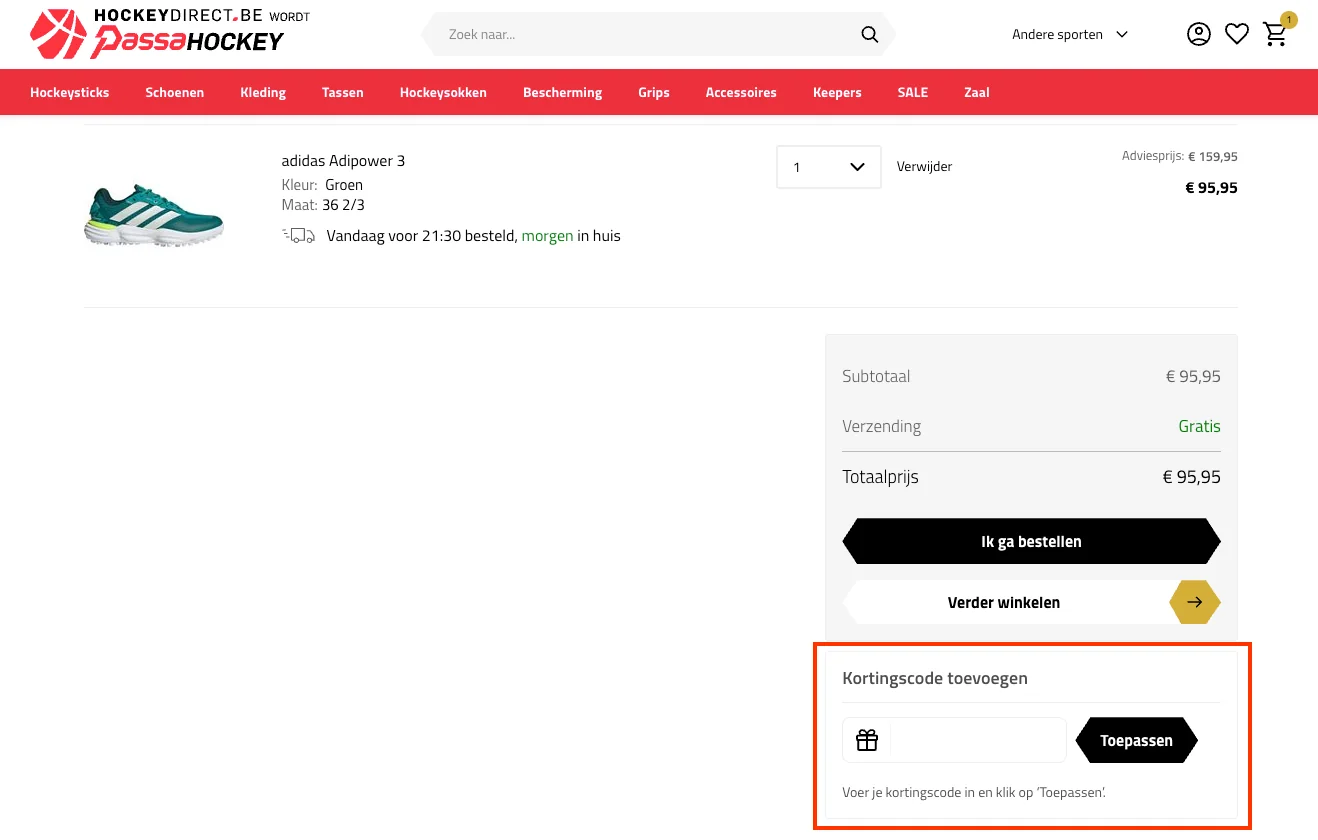Open the Zaal menu

coord(977,92)
